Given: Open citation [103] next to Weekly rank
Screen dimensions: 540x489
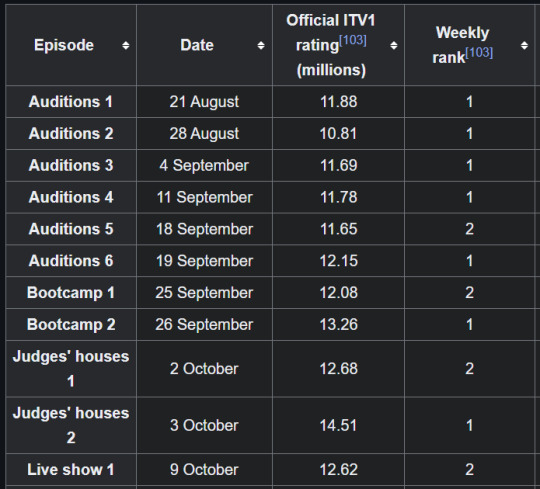Looking at the screenshot, I should tap(479, 53).
